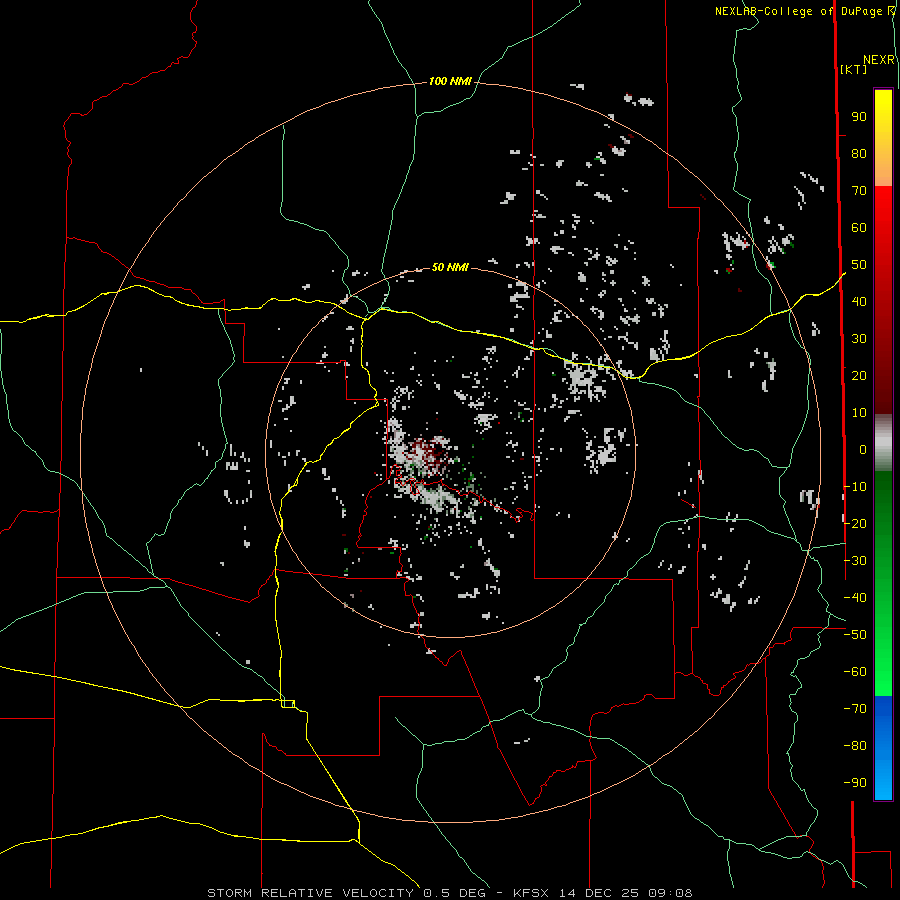Screen dimensions: 900x900
Task: Click the 50 NMI range ring label
Action: point(450,267)
